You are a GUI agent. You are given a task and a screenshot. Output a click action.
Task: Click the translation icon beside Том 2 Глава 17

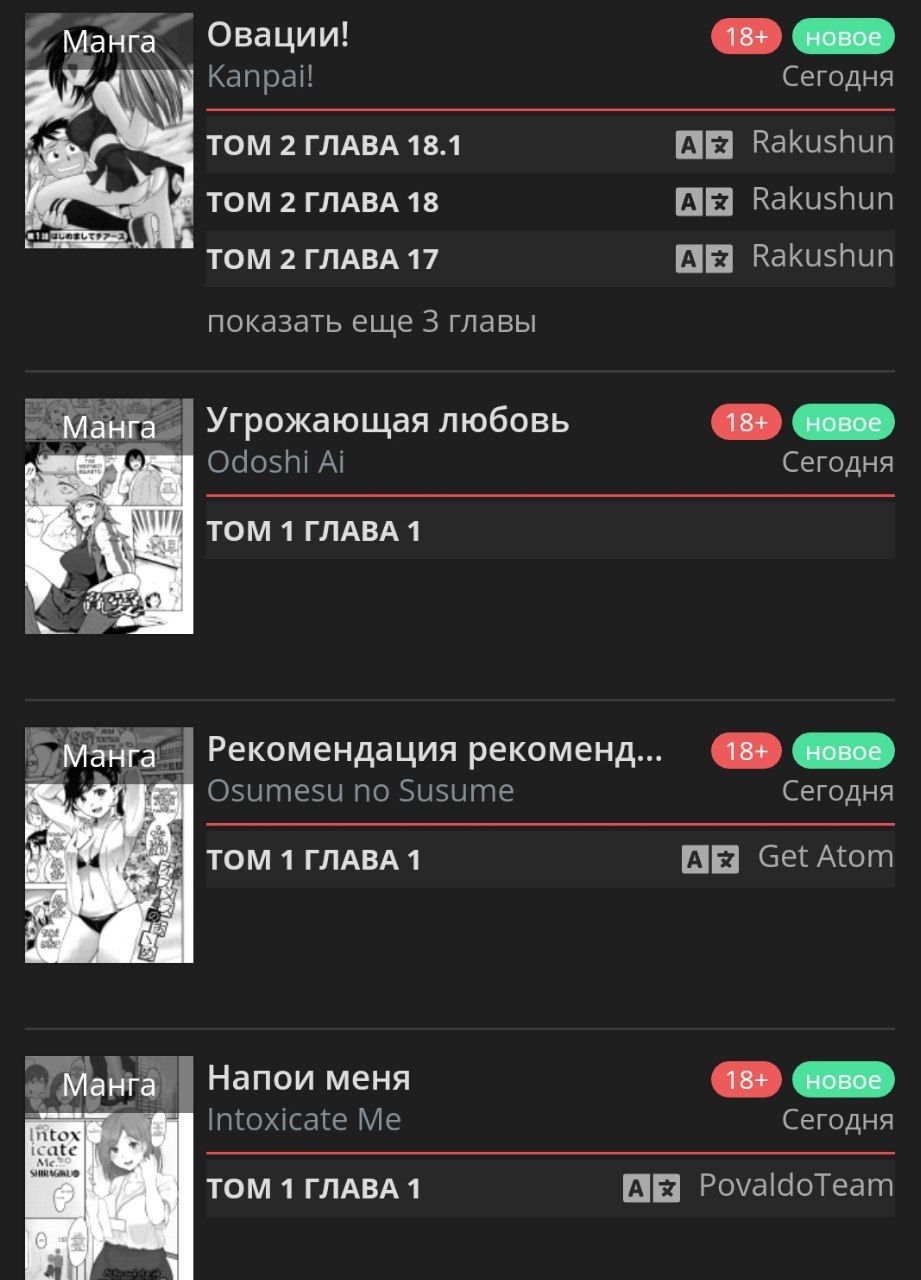(x=705, y=259)
